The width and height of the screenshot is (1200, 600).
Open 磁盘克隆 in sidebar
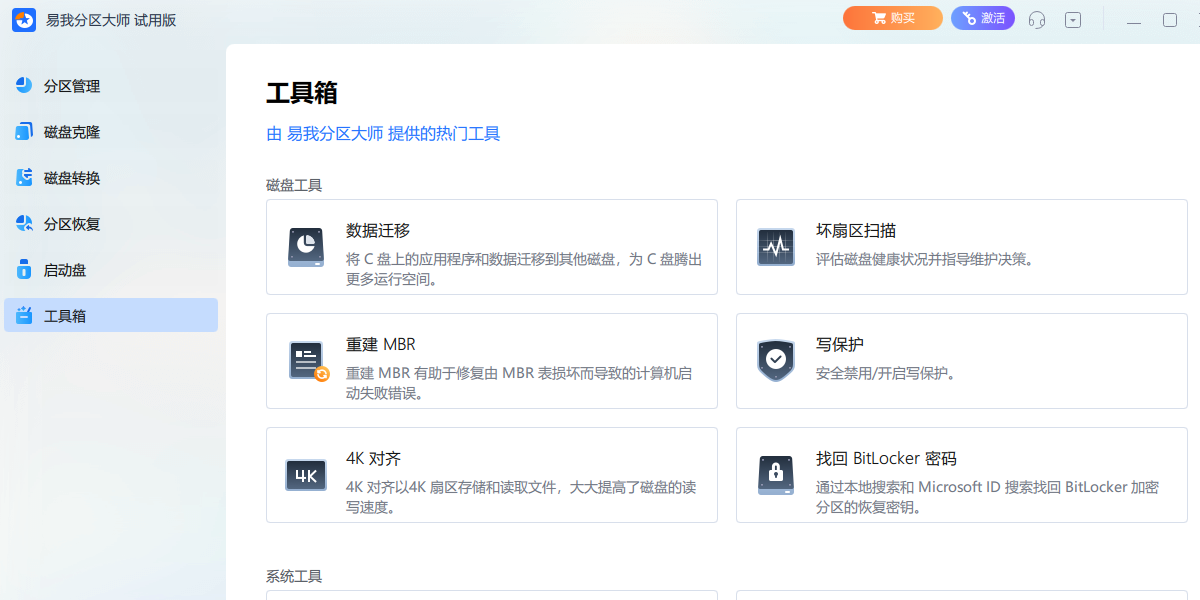[111, 132]
